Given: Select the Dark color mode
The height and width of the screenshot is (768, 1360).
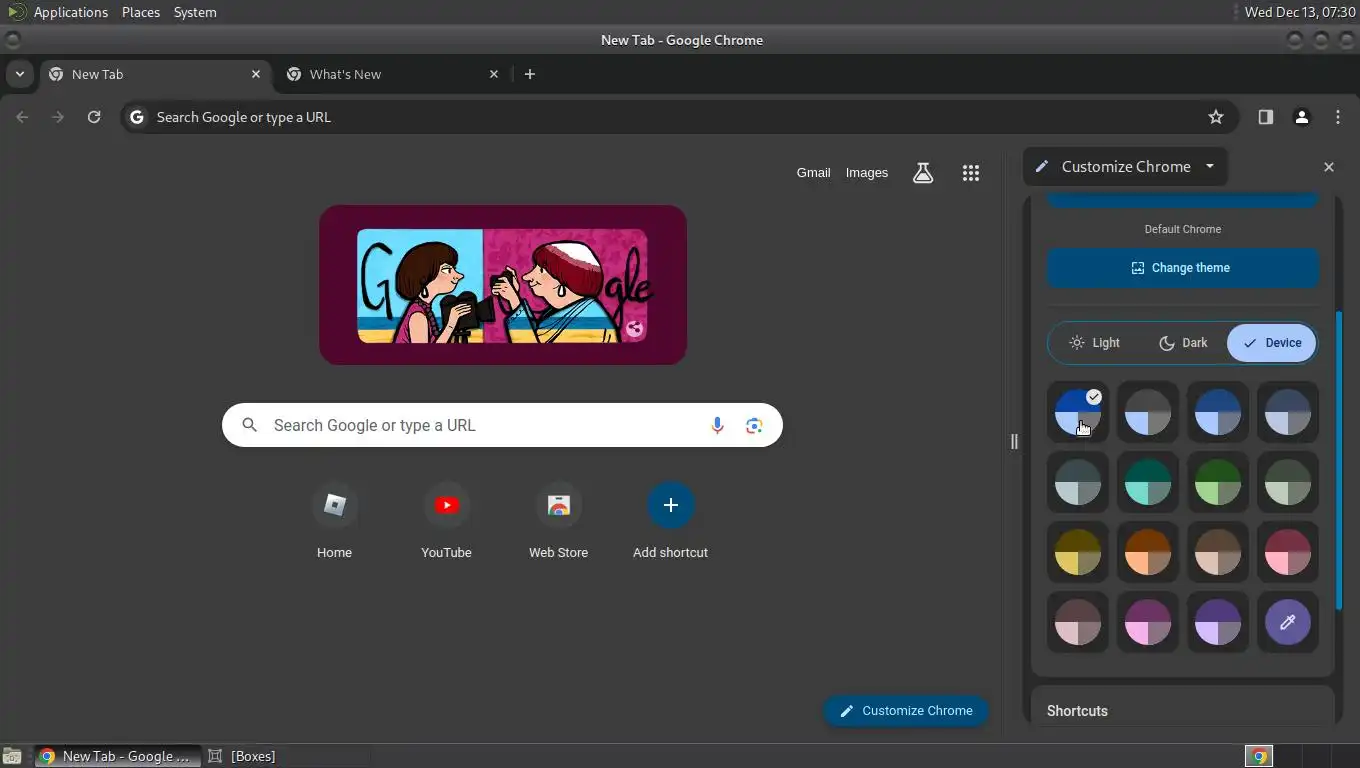Looking at the screenshot, I should coord(1183,343).
